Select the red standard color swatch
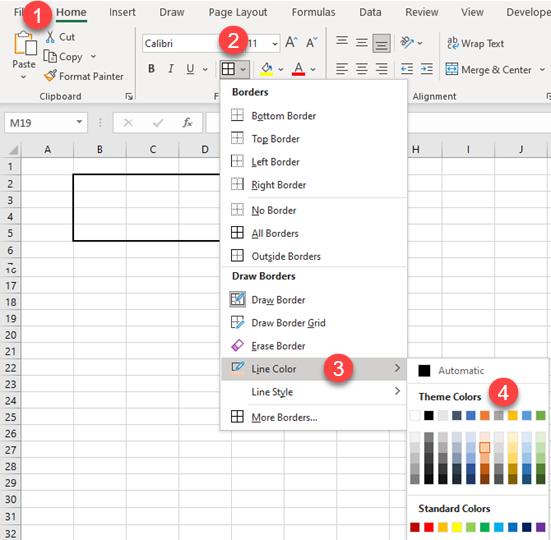Viewport: 551px width, 540px height. (428, 527)
